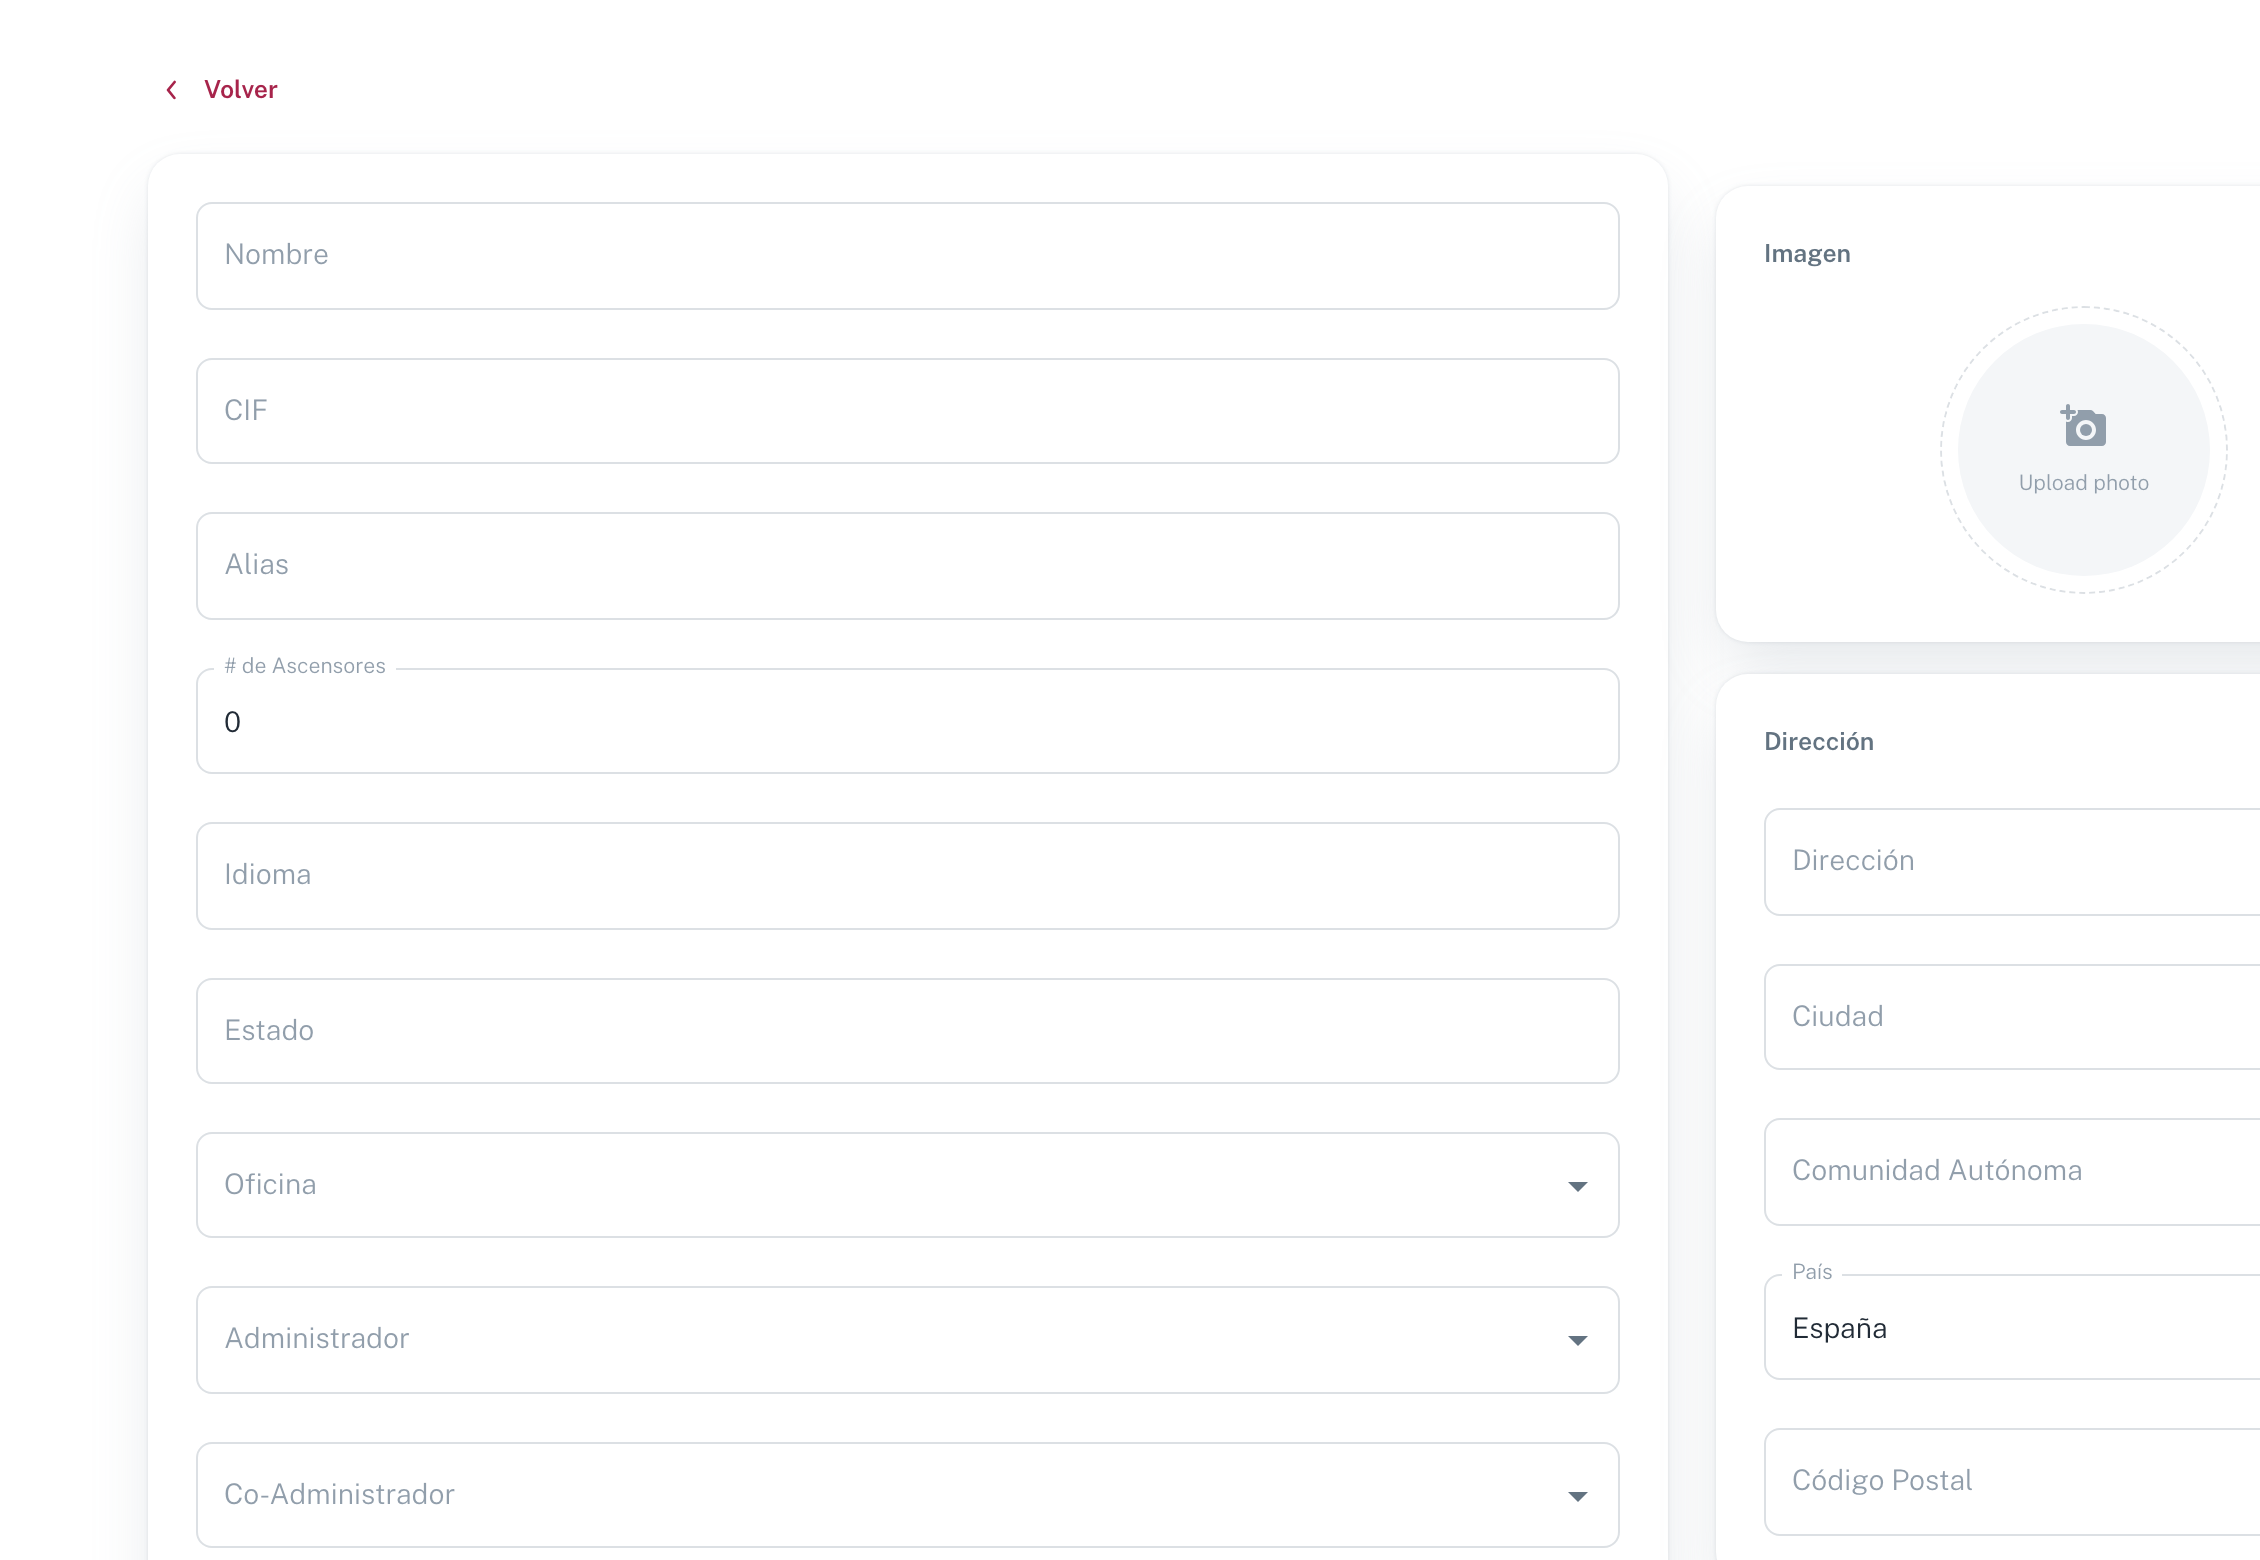Focus the Estado field
2260x1560 pixels.
click(907, 1031)
